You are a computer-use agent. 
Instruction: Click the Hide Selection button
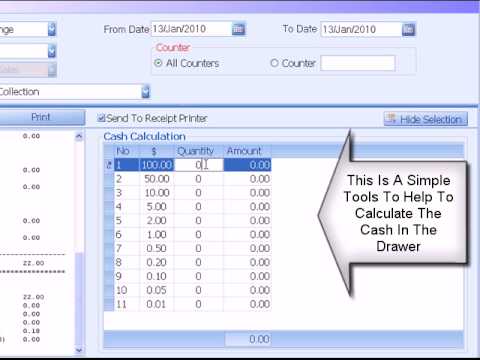coord(426,119)
